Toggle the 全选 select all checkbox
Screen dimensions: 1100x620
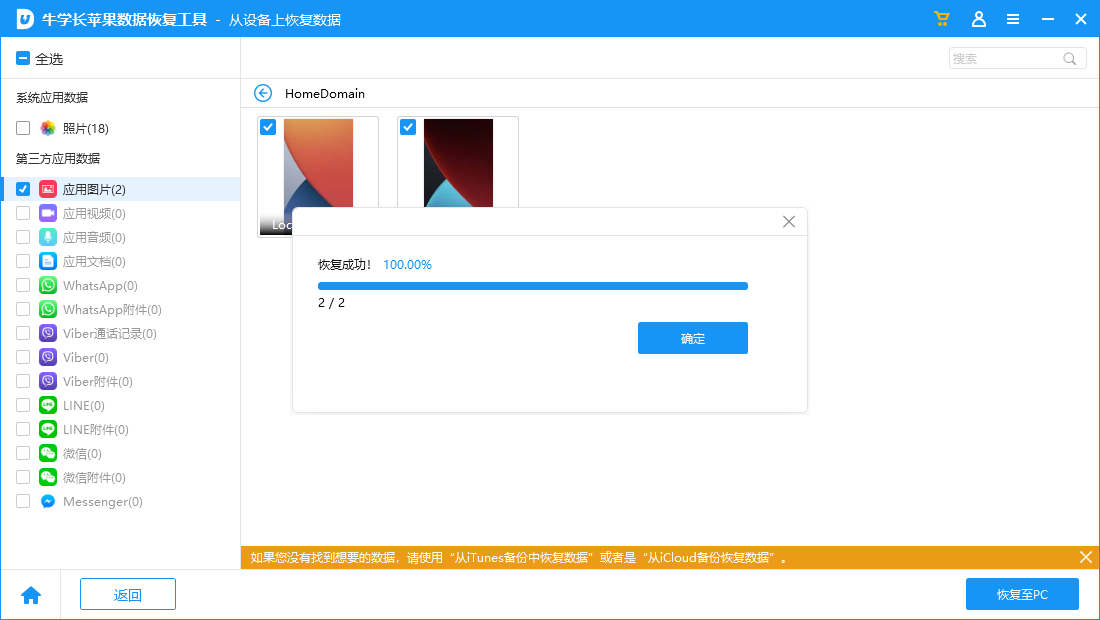point(22,58)
